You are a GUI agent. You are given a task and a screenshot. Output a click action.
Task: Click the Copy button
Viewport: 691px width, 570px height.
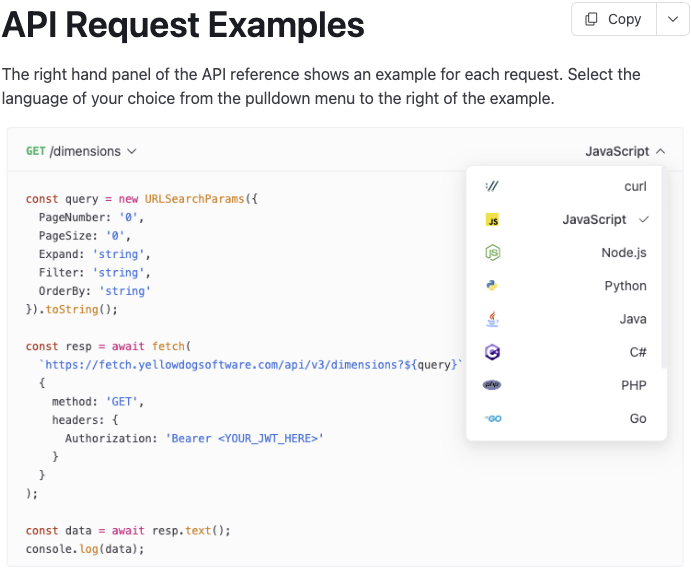[x=614, y=19]
